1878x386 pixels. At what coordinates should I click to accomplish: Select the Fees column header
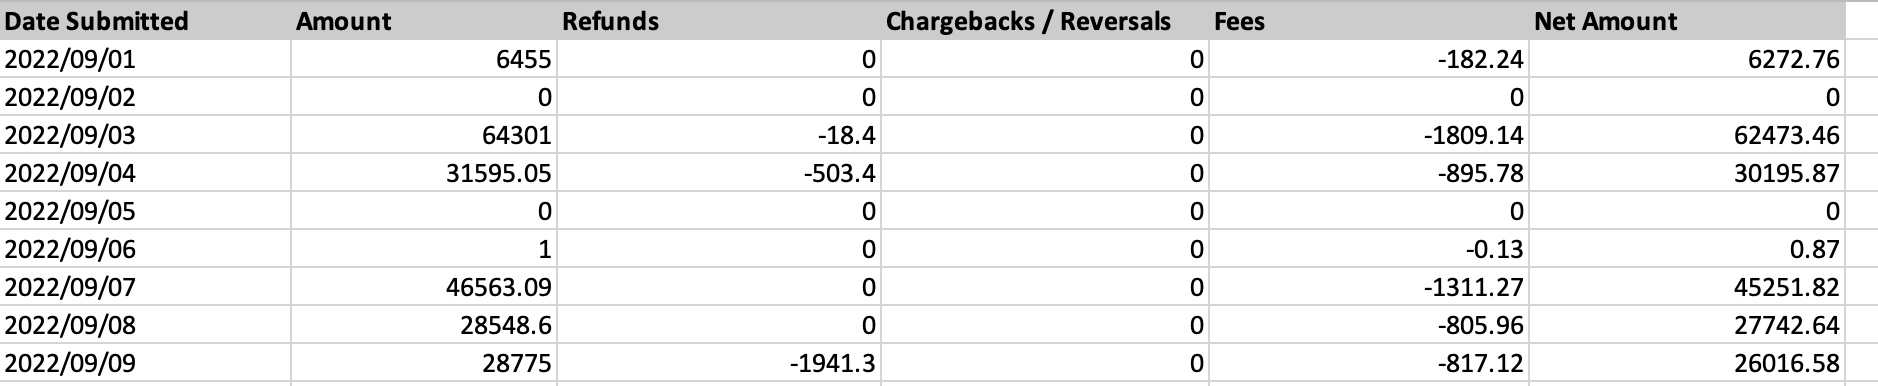(x=1369, y=21)
